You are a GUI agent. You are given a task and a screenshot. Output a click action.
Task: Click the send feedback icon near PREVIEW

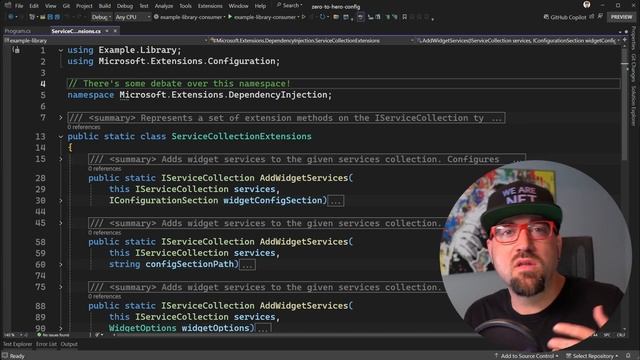[600, 17]
